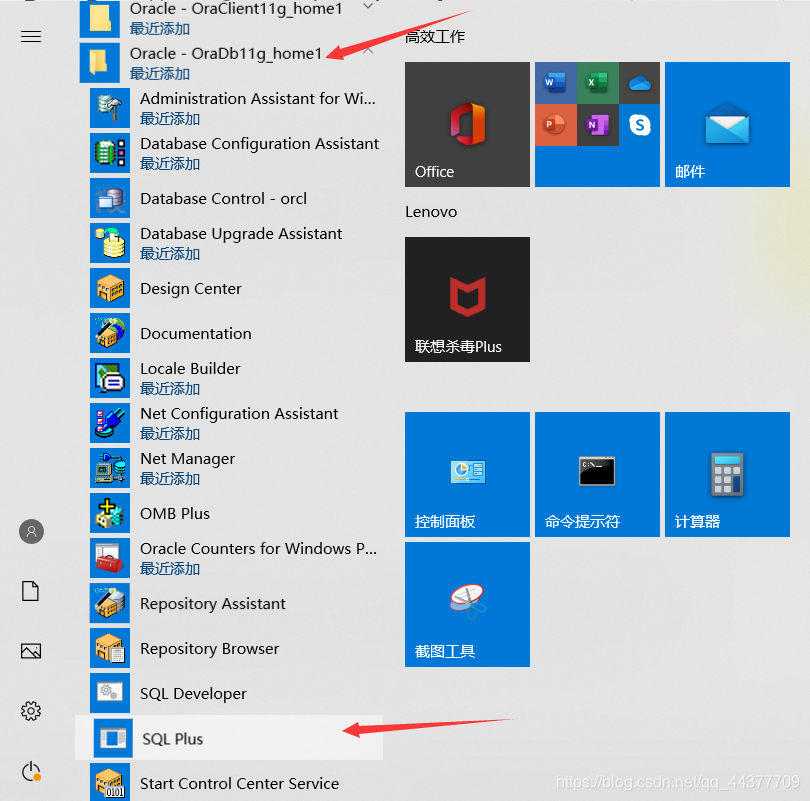Open the 命令提示符 tile

tap(597, 474)
